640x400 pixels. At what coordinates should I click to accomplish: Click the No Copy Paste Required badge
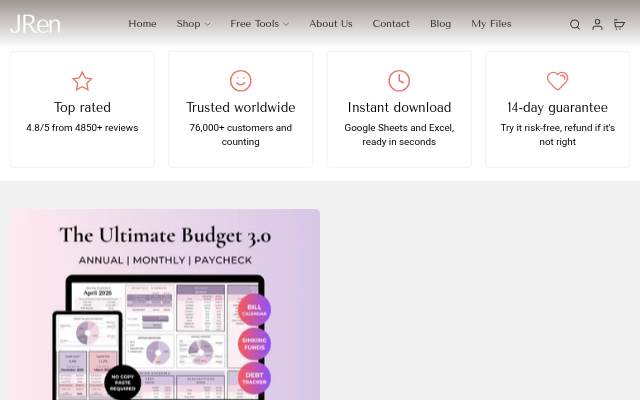[x=122, y=382]
